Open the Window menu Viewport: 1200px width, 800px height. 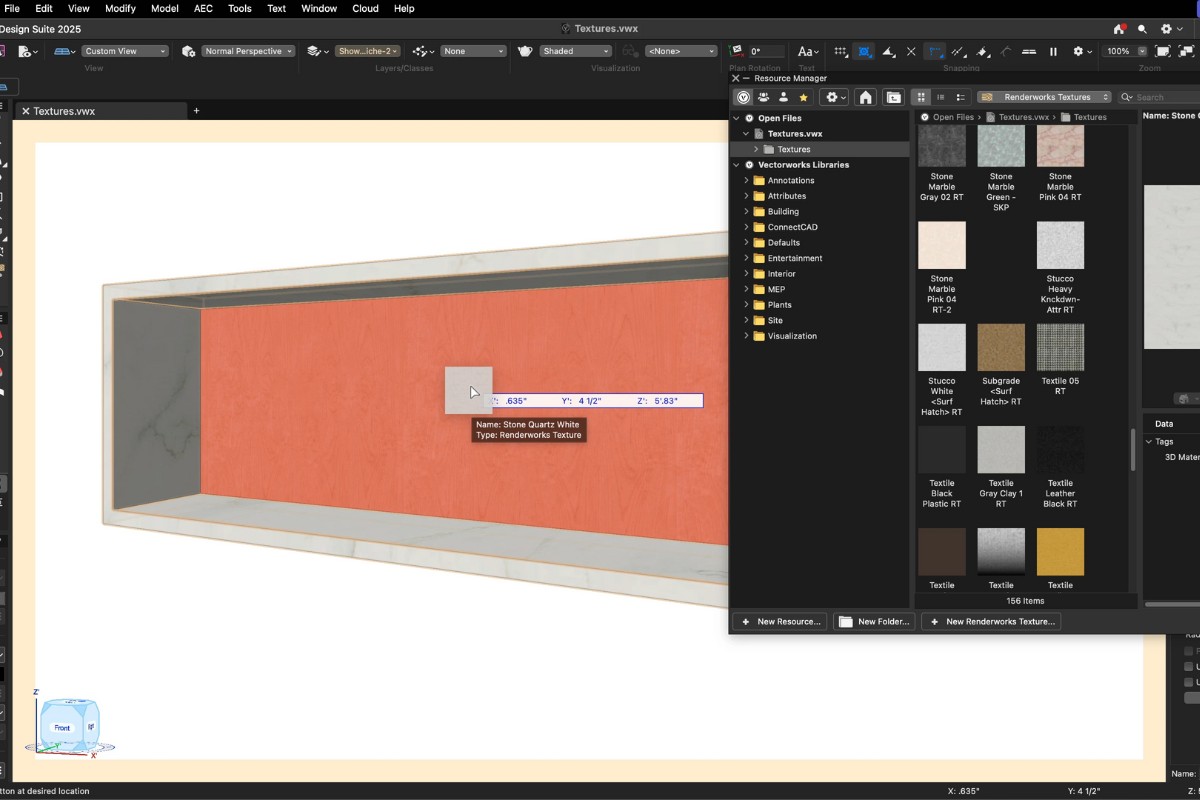(x=318, y=8)
